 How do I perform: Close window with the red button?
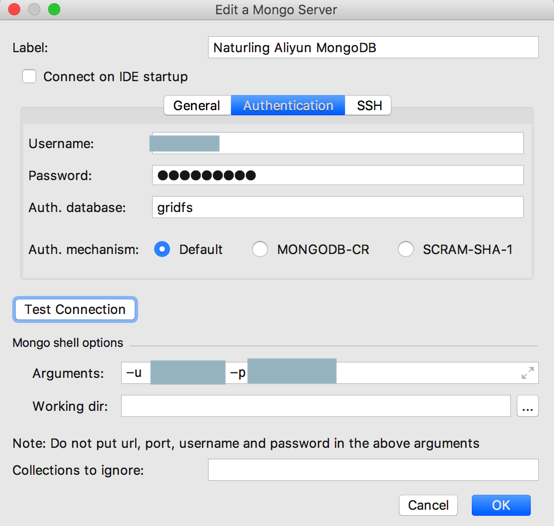point(14,9)
